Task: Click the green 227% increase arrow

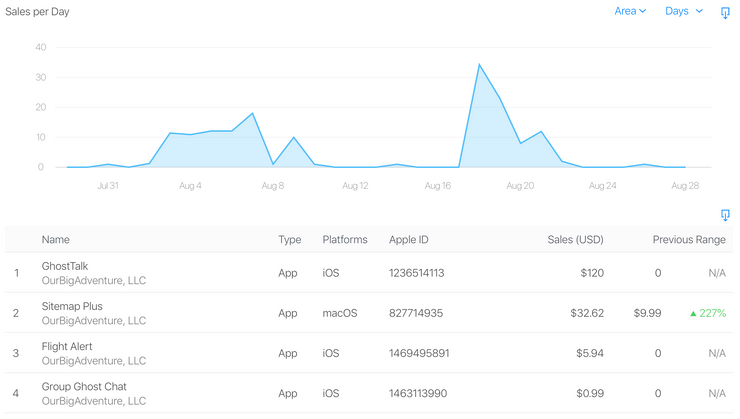Action: (x=693, y=313)
